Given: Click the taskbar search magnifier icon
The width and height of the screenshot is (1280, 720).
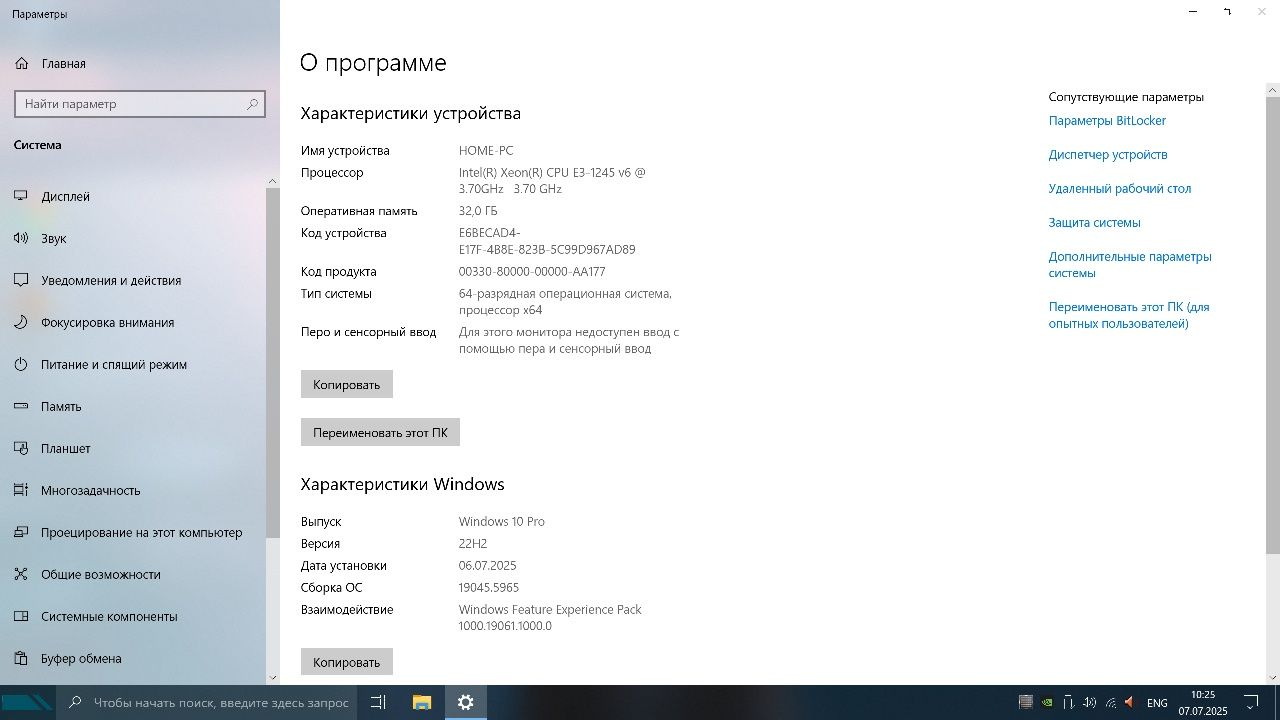Looking at the screenshot, I should [74, 702].
